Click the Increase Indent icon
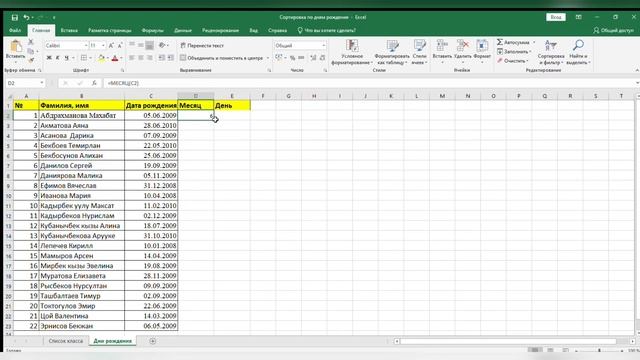 [171, 58]
